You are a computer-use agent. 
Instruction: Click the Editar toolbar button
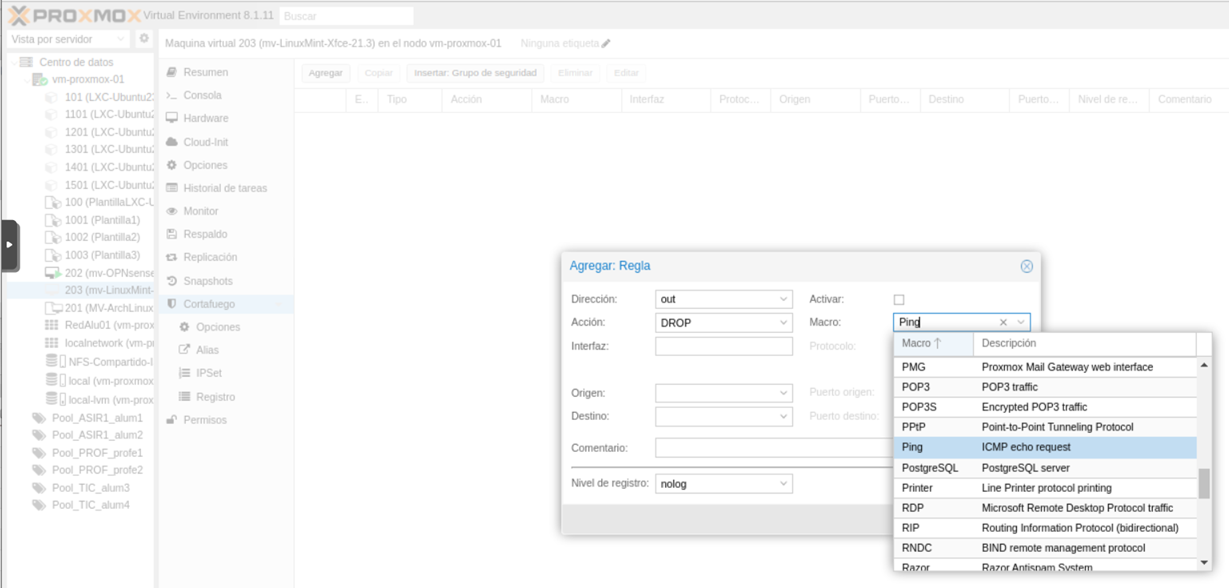[626, 73]
